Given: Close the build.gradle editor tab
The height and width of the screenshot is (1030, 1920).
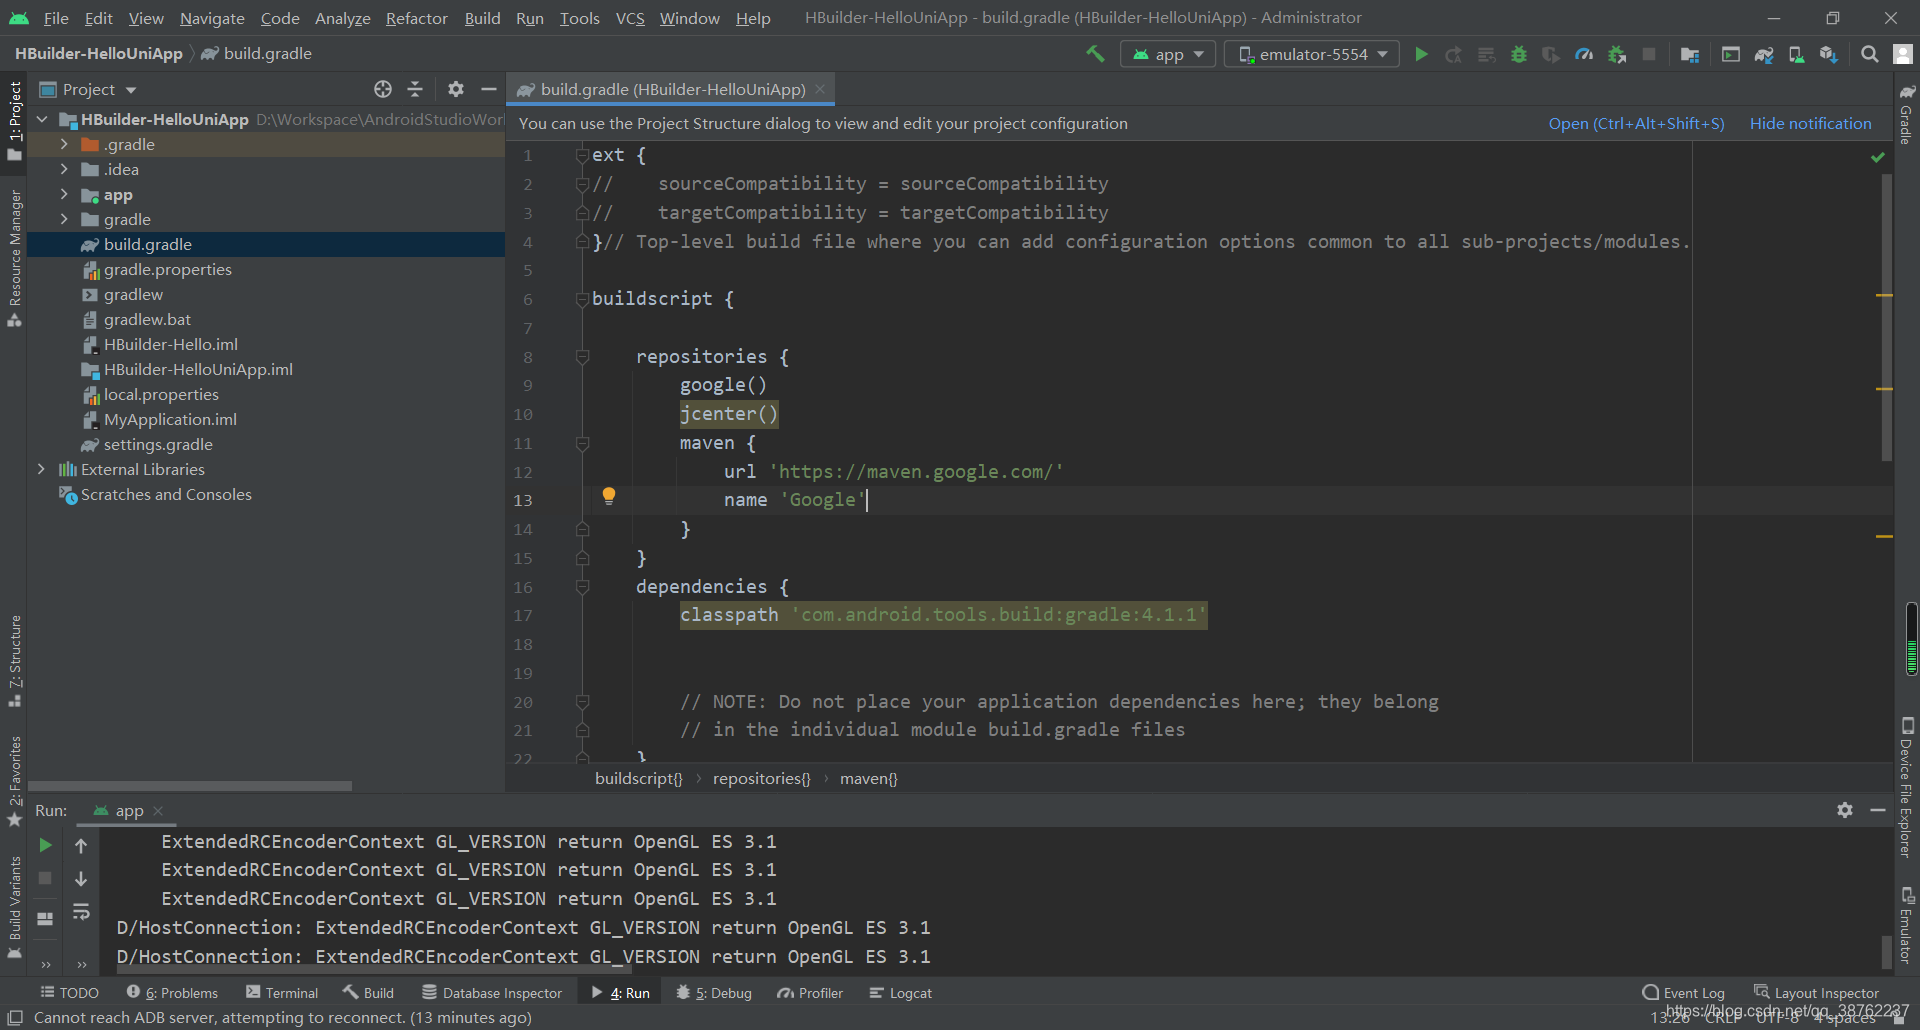Looking at the screenshot, I should click(820, 89).
